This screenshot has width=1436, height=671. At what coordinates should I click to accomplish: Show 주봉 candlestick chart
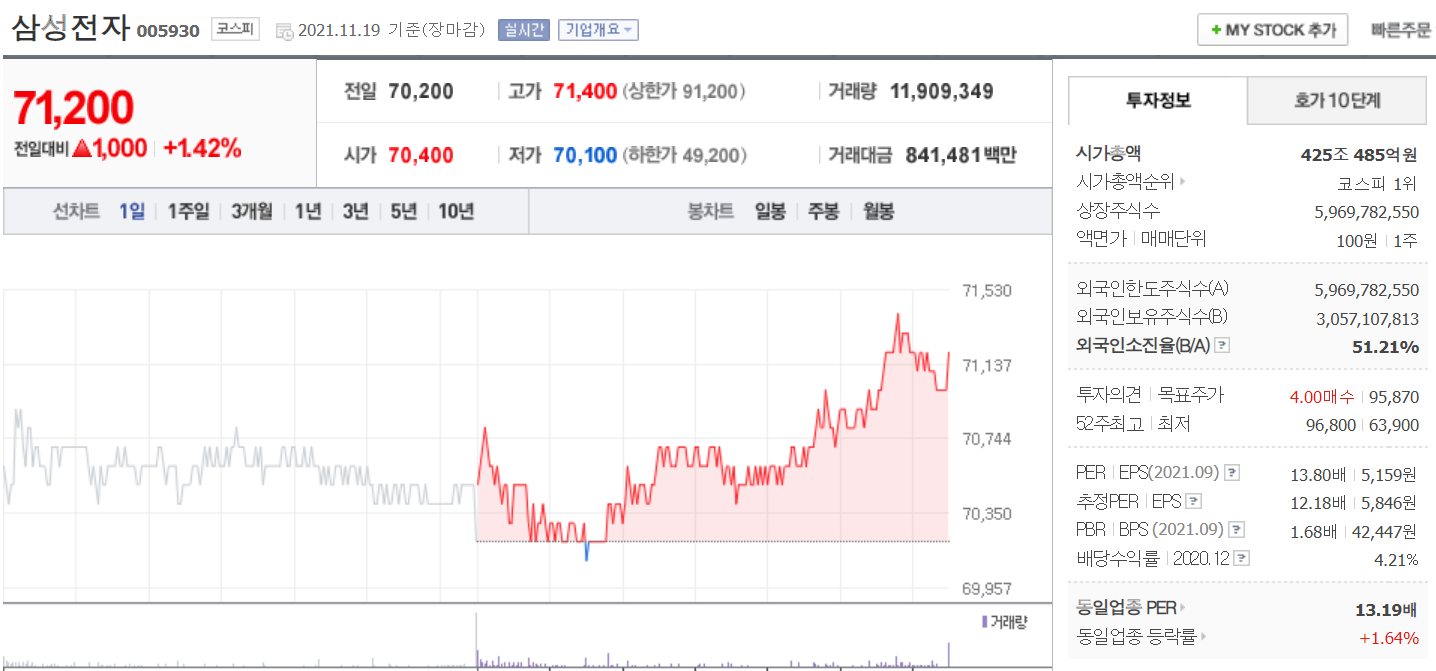pyautogui.click(x=823, y=211)
